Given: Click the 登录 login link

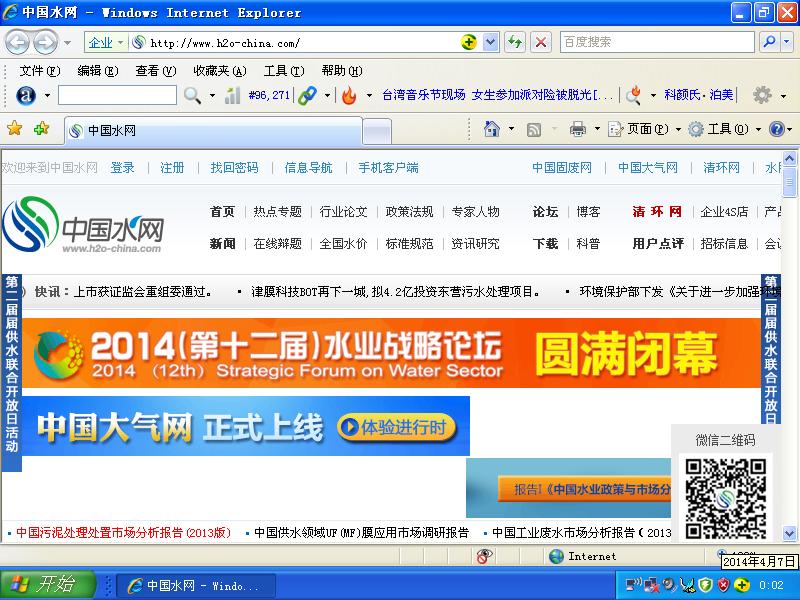Looking at the screenshot, I should pos(122,168).
